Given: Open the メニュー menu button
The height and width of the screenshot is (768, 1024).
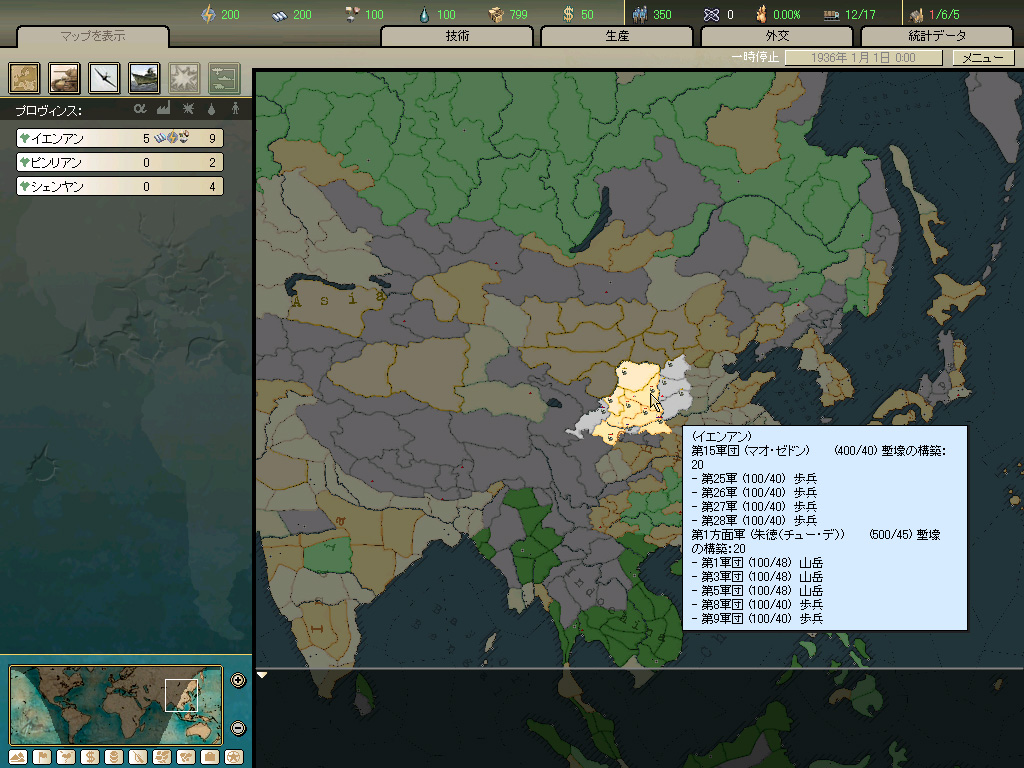Looking at the screenshot, I should (983, 57).
